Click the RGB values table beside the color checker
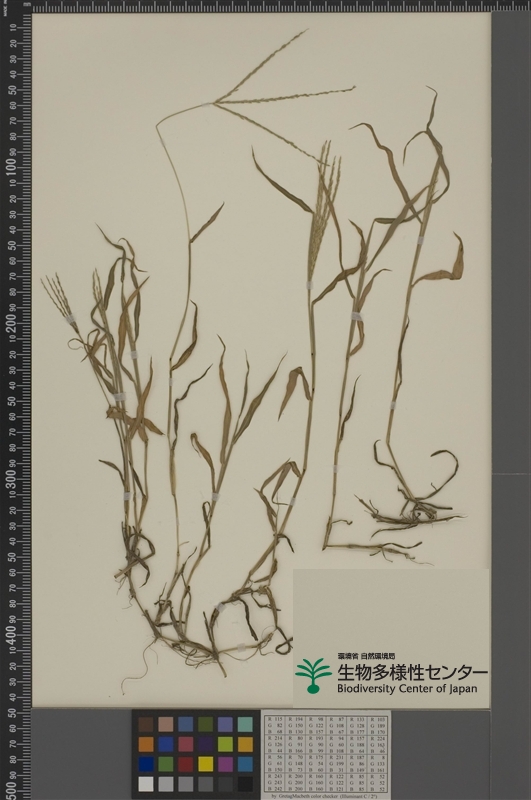Image resolution: width=531 pixels, height=800 pixels. (x=326, y=754)
